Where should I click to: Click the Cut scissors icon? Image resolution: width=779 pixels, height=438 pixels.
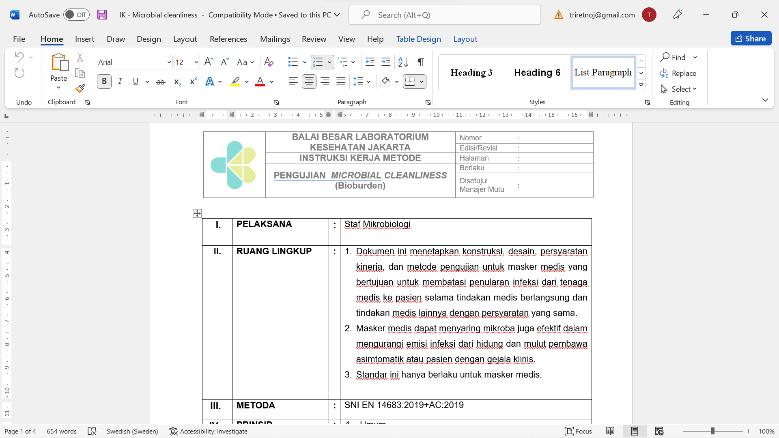80,58
